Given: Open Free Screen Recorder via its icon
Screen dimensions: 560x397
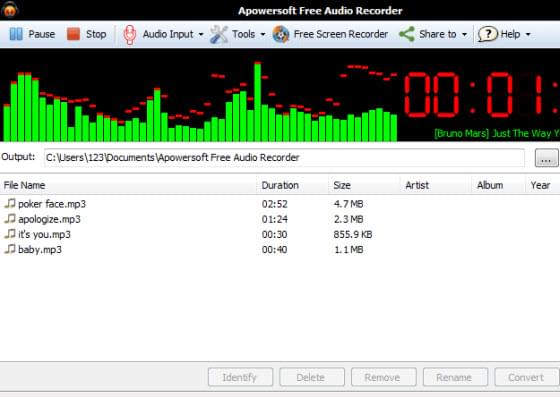Looking at the screenshot, I should click(281, 35).
